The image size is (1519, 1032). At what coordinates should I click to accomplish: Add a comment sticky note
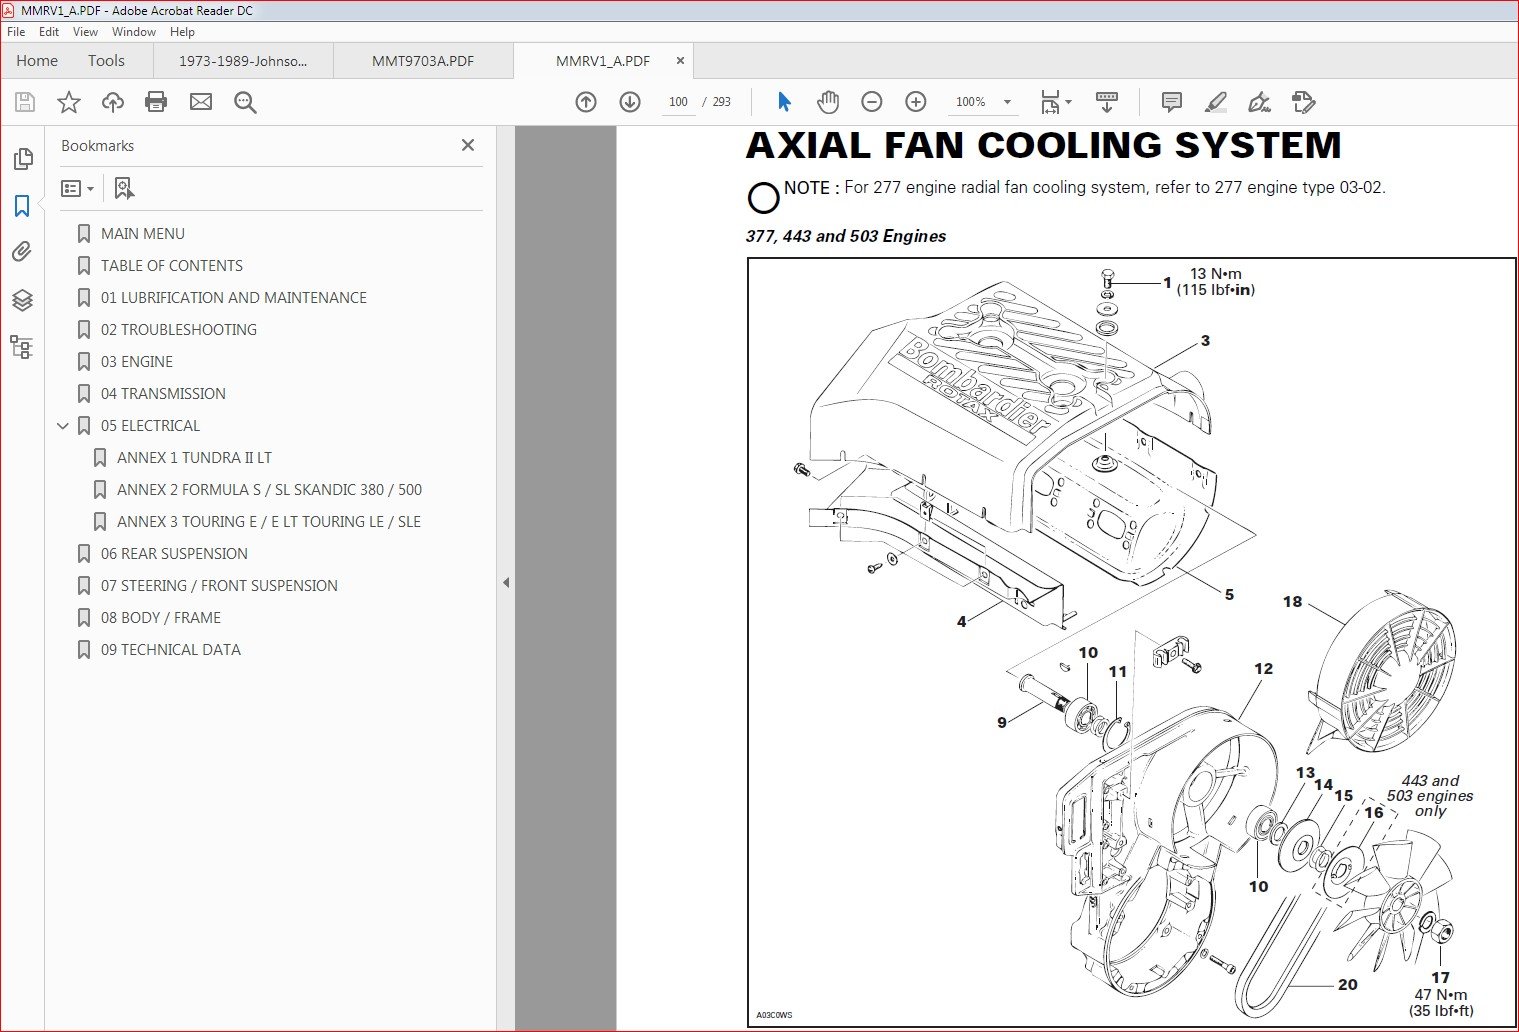[1172, 102]
